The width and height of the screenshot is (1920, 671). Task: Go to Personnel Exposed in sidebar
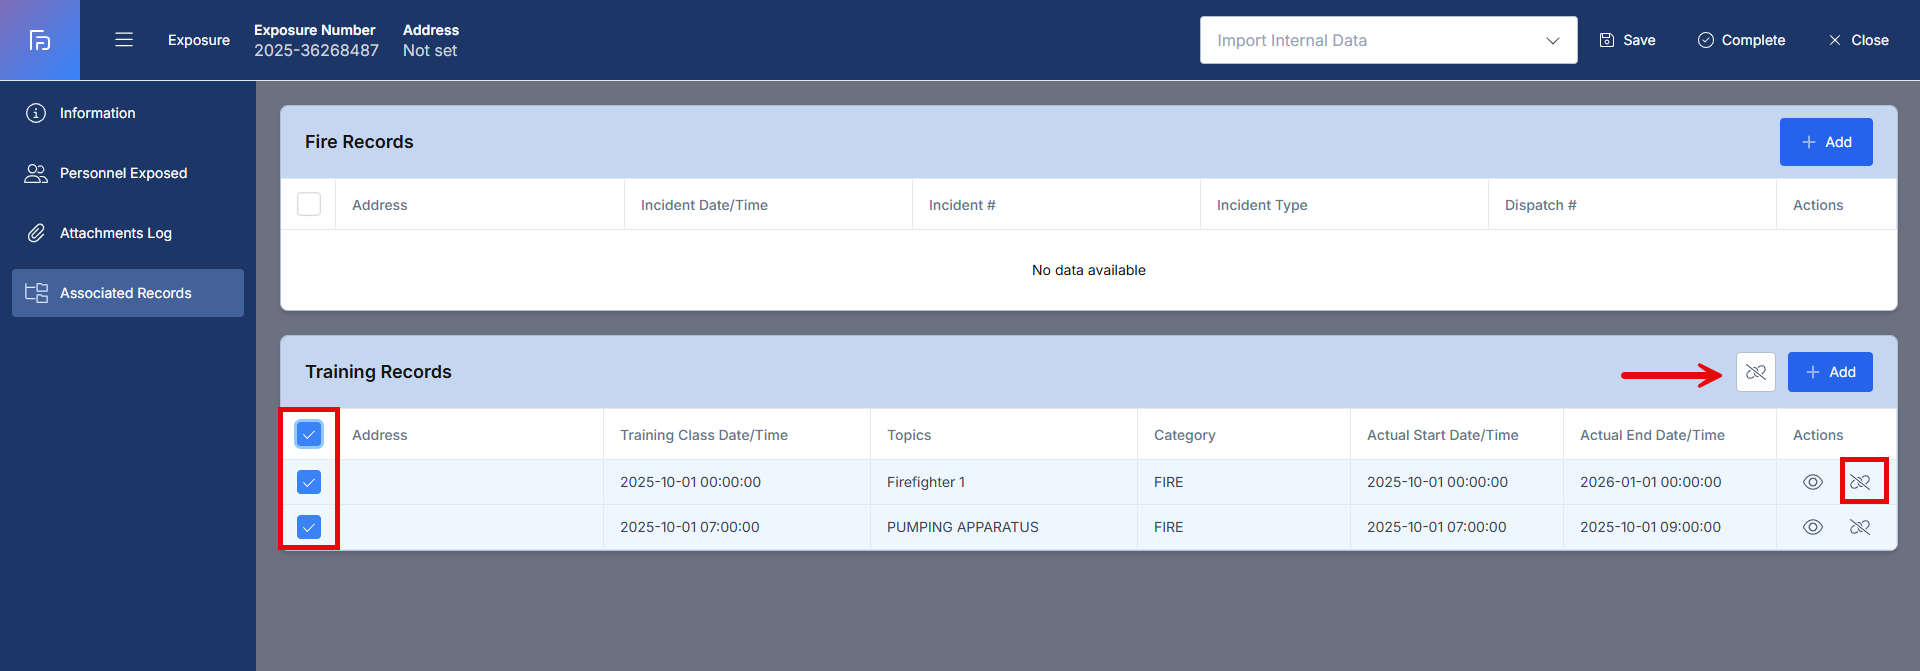[123, 173]
